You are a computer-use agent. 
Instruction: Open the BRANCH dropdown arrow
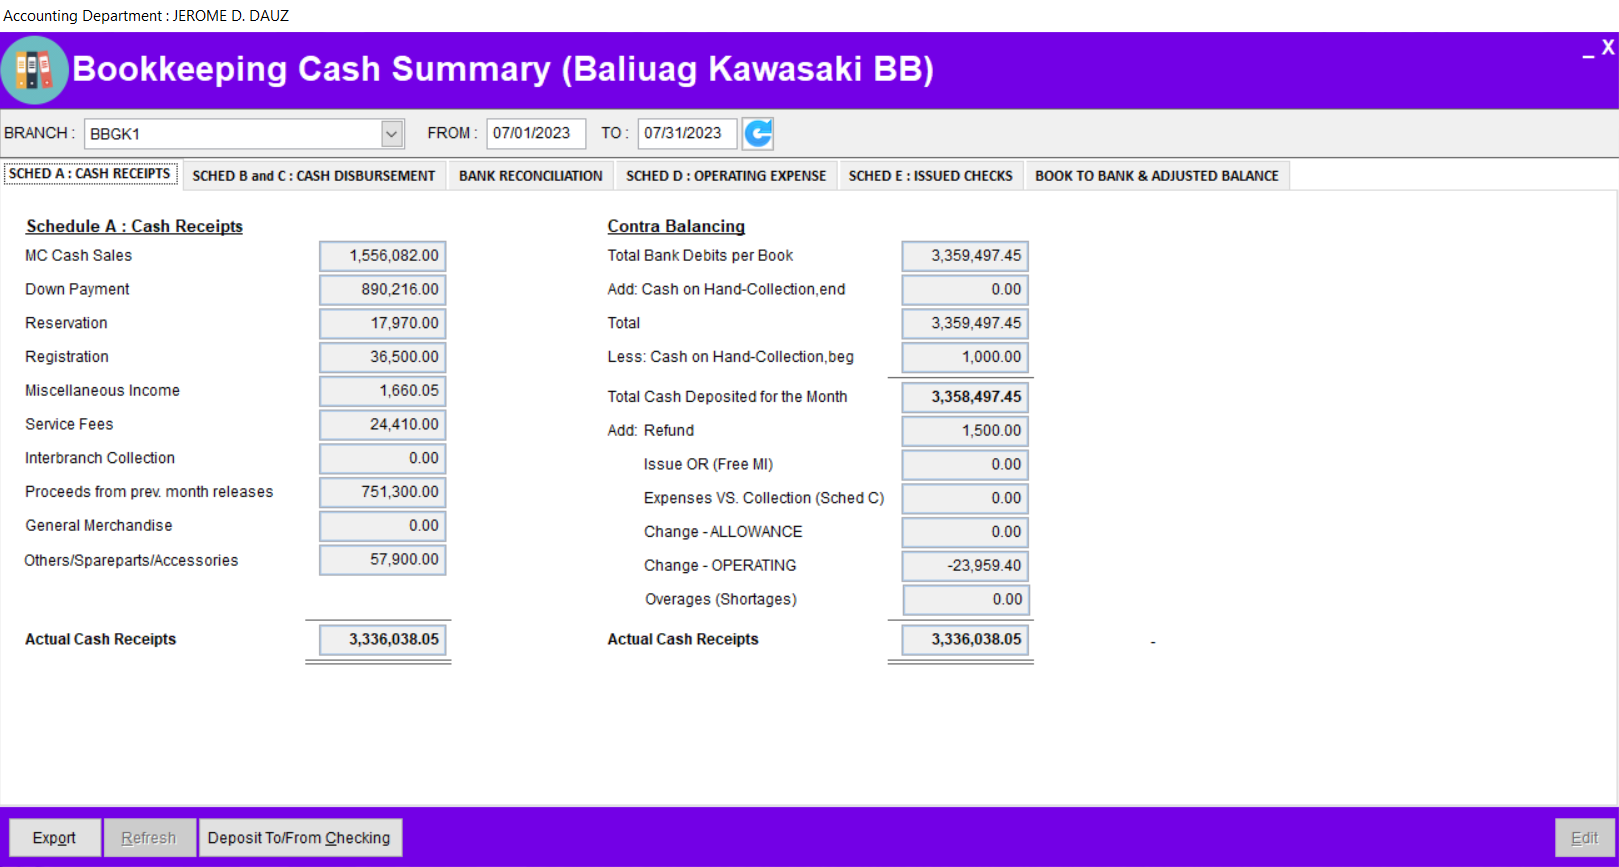pyautogui.click(x=392, y=134)
